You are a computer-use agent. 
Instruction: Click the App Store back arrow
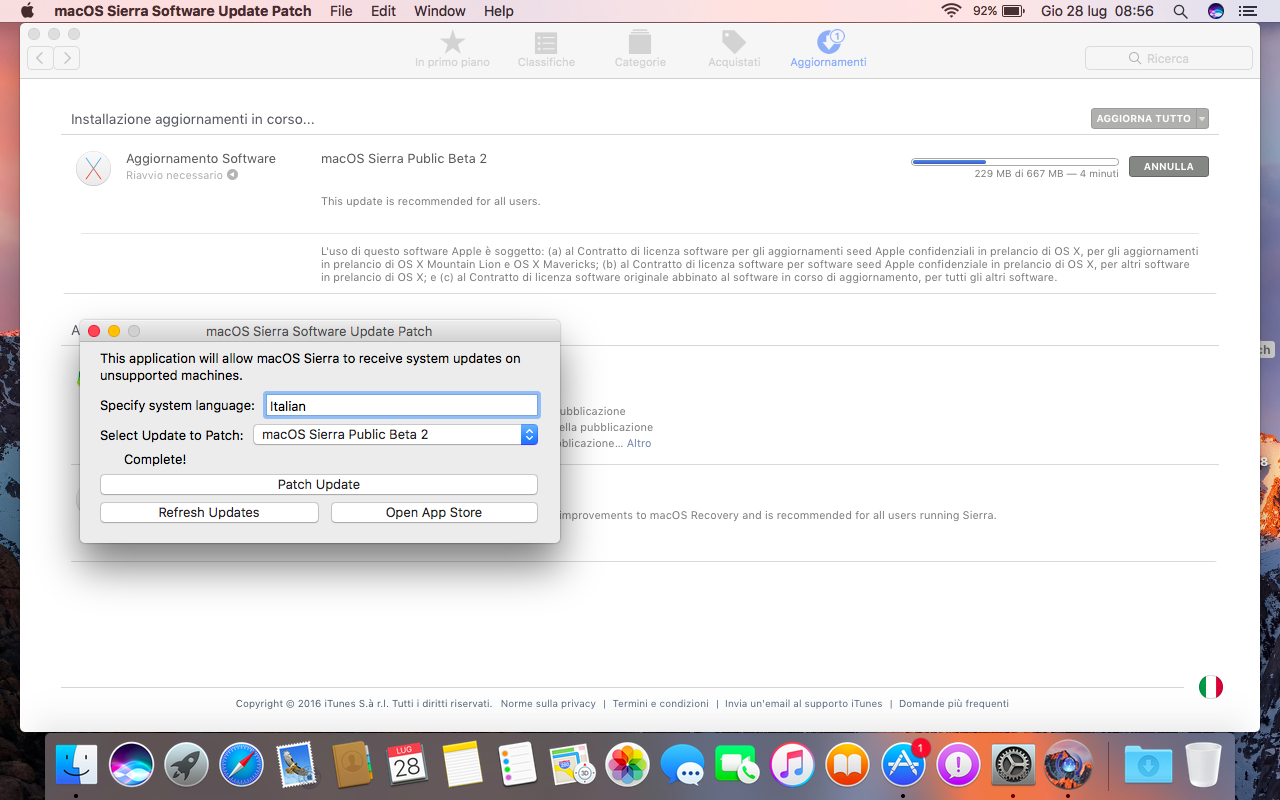click(40, 58)
